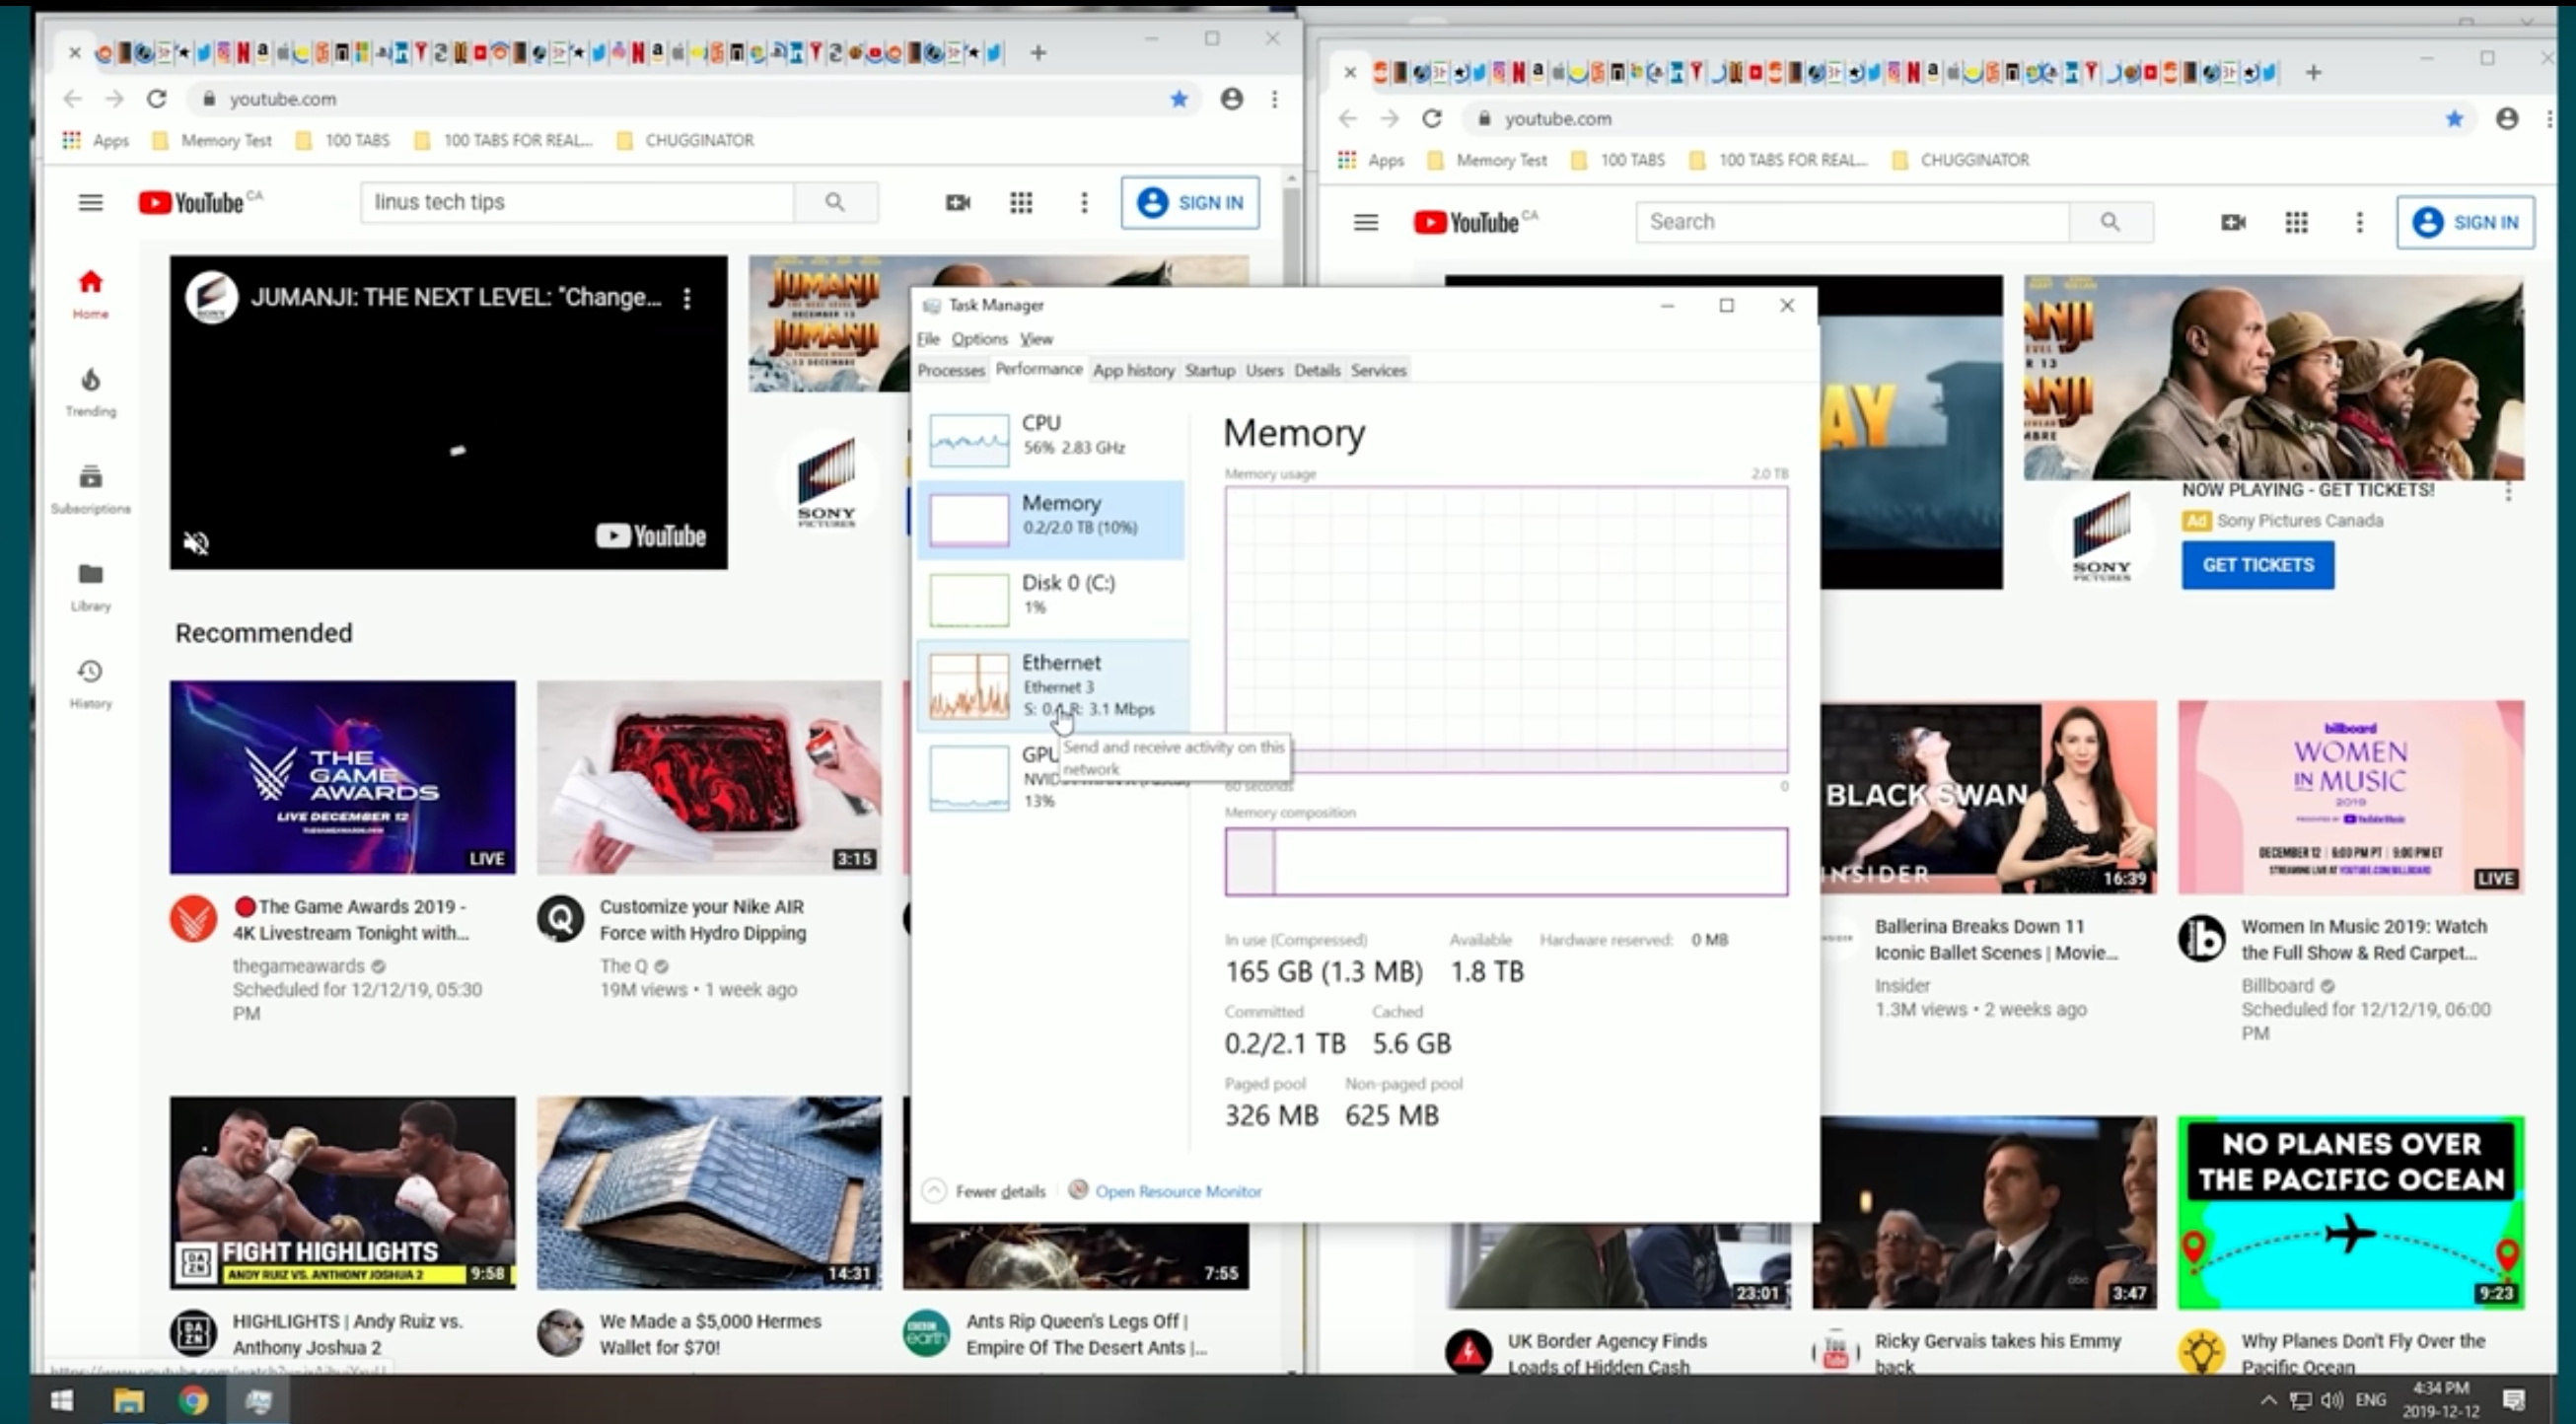Click the GET TICKETS button
Image resolution: width=2576 pixels, height=1424 pixels.
pyautogui.click(x=2257, y=565)
